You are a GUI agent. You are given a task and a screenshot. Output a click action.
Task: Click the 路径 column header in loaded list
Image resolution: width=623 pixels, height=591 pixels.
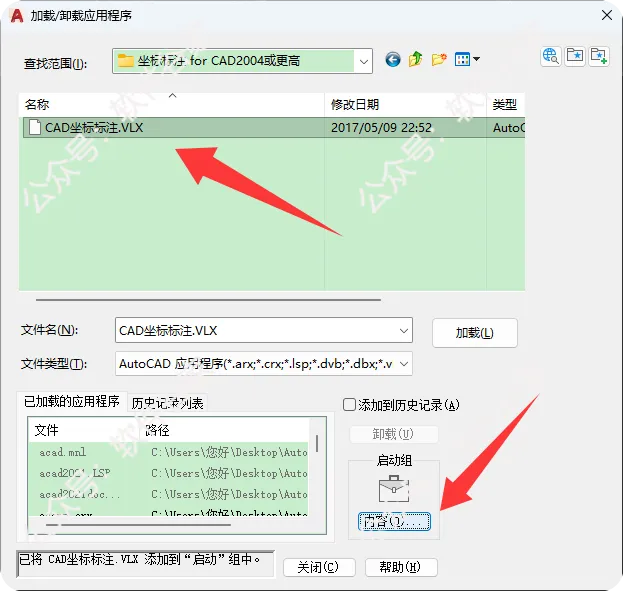click(224, 430)
